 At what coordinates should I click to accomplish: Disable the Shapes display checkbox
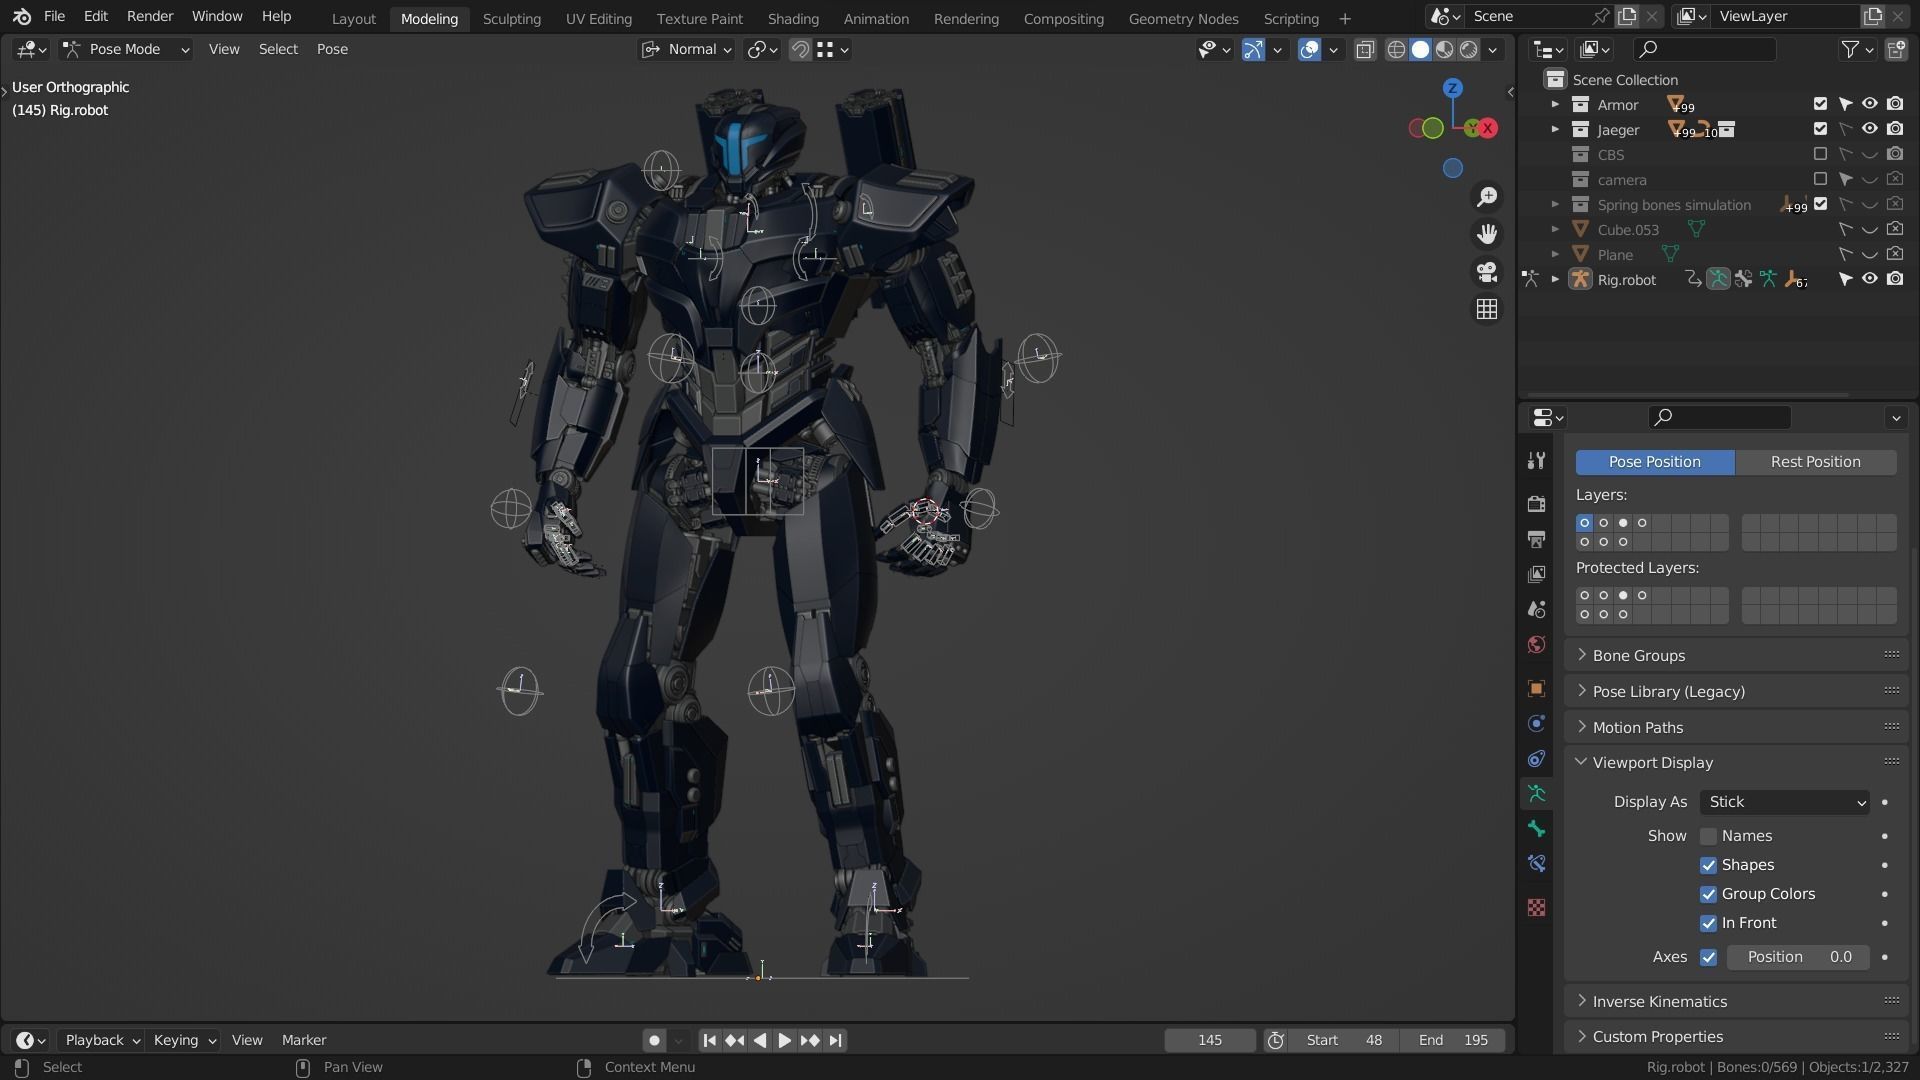pos(1708,865)
